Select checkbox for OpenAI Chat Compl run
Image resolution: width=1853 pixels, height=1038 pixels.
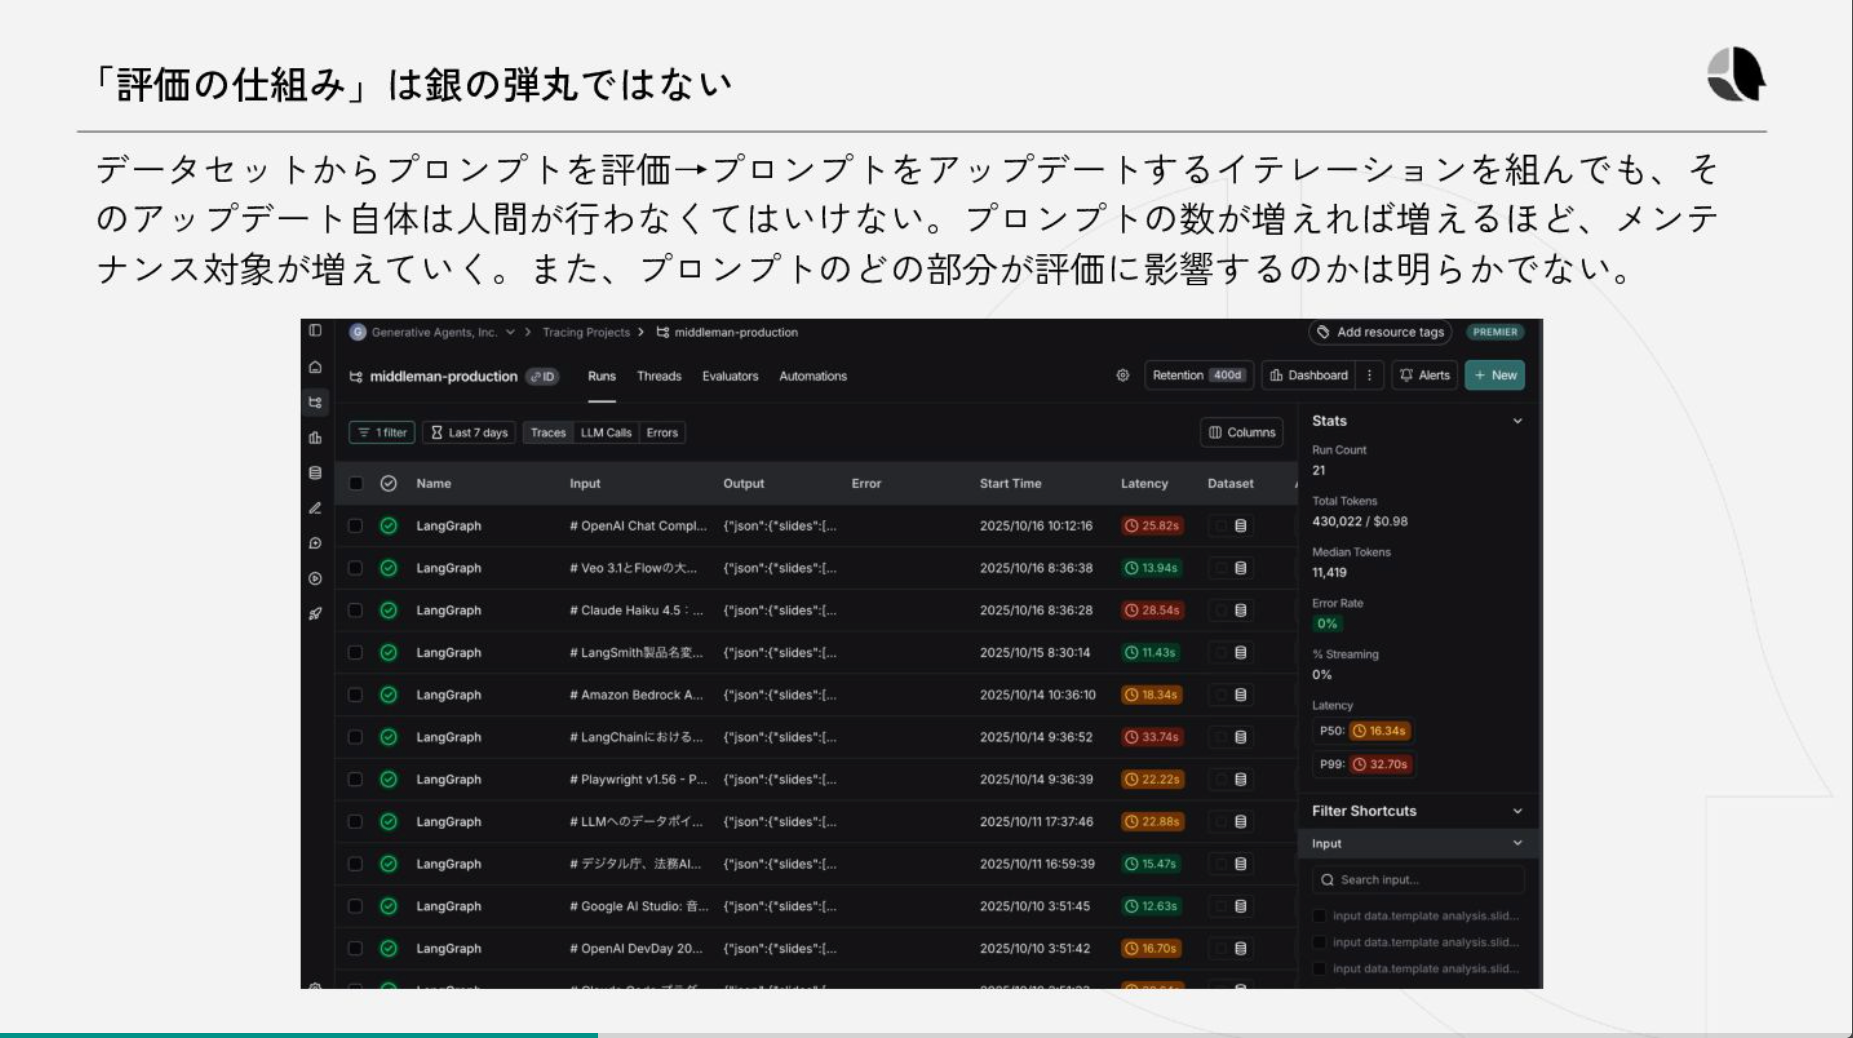pos(356,525)
